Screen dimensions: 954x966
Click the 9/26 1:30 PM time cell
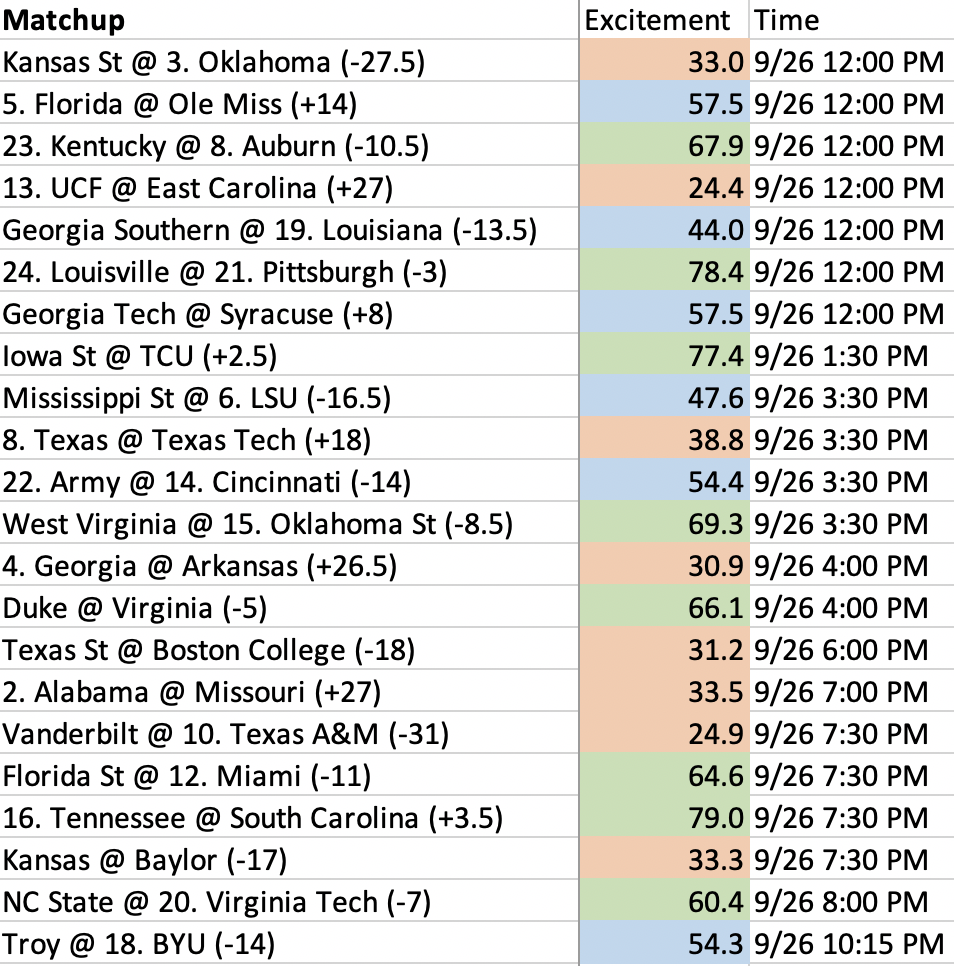click(852, 355)
